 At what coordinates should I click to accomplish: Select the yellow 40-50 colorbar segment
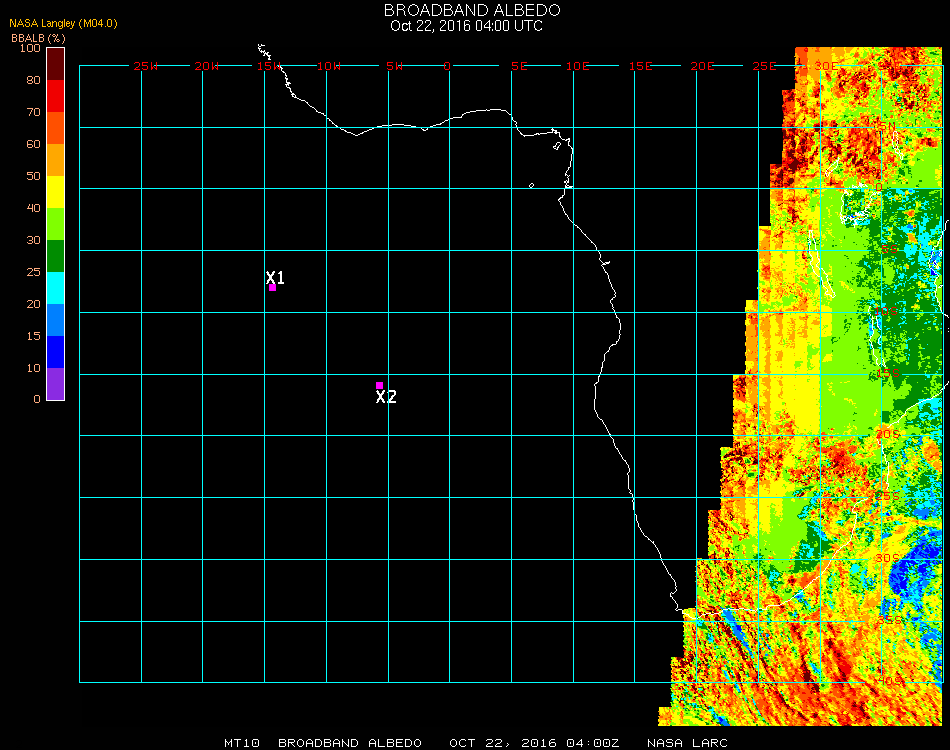point(55,192)
